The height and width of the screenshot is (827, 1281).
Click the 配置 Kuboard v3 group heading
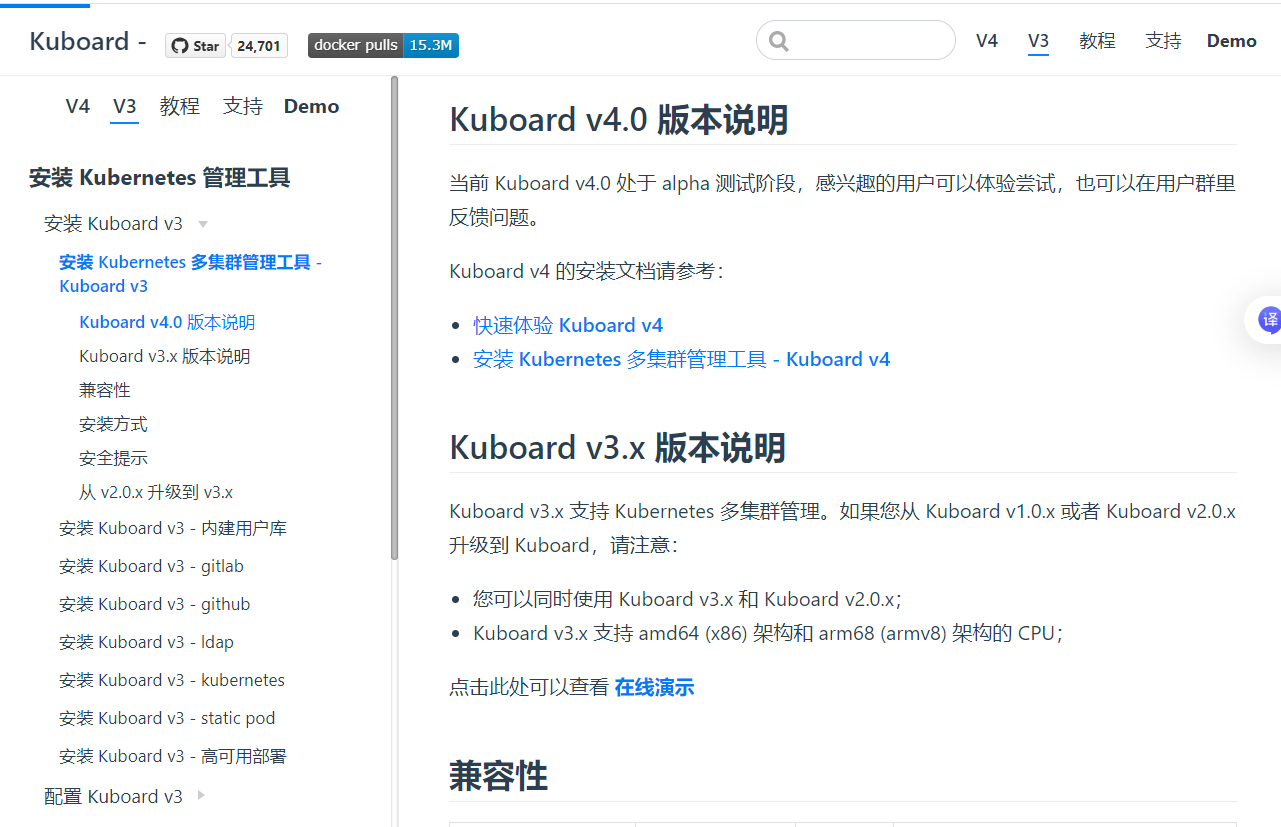tap(114, 796)
